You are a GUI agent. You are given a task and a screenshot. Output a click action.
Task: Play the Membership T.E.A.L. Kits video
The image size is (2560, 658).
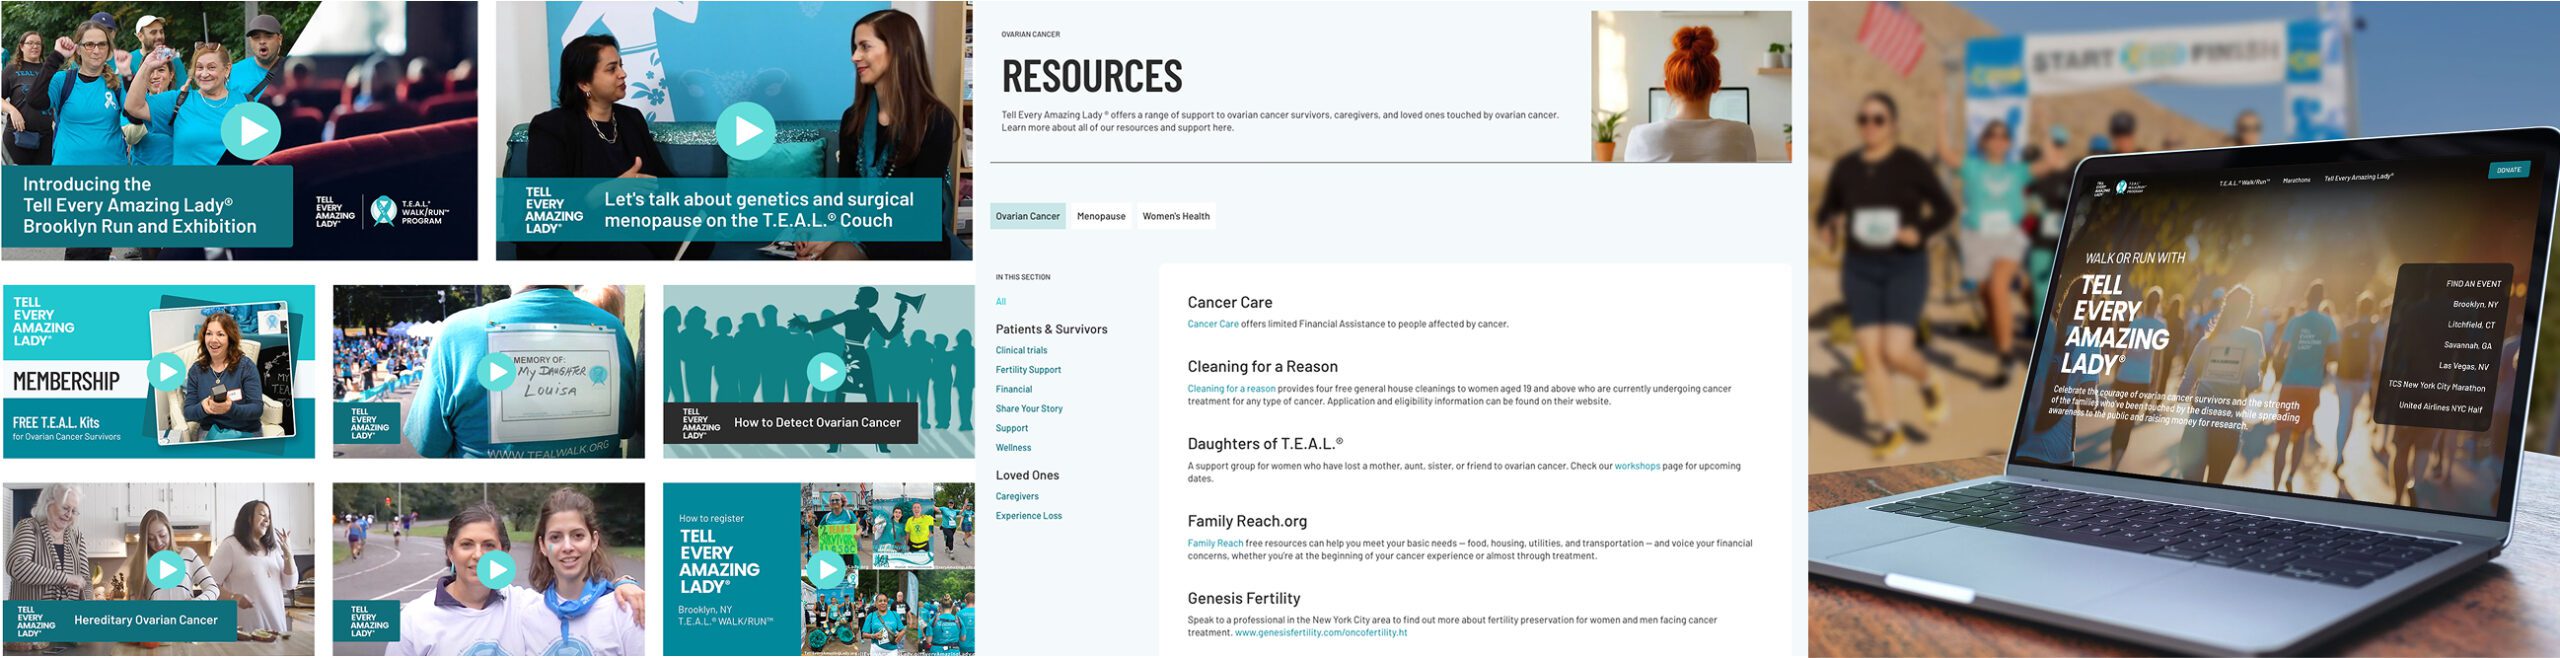(x=167, y=372)
